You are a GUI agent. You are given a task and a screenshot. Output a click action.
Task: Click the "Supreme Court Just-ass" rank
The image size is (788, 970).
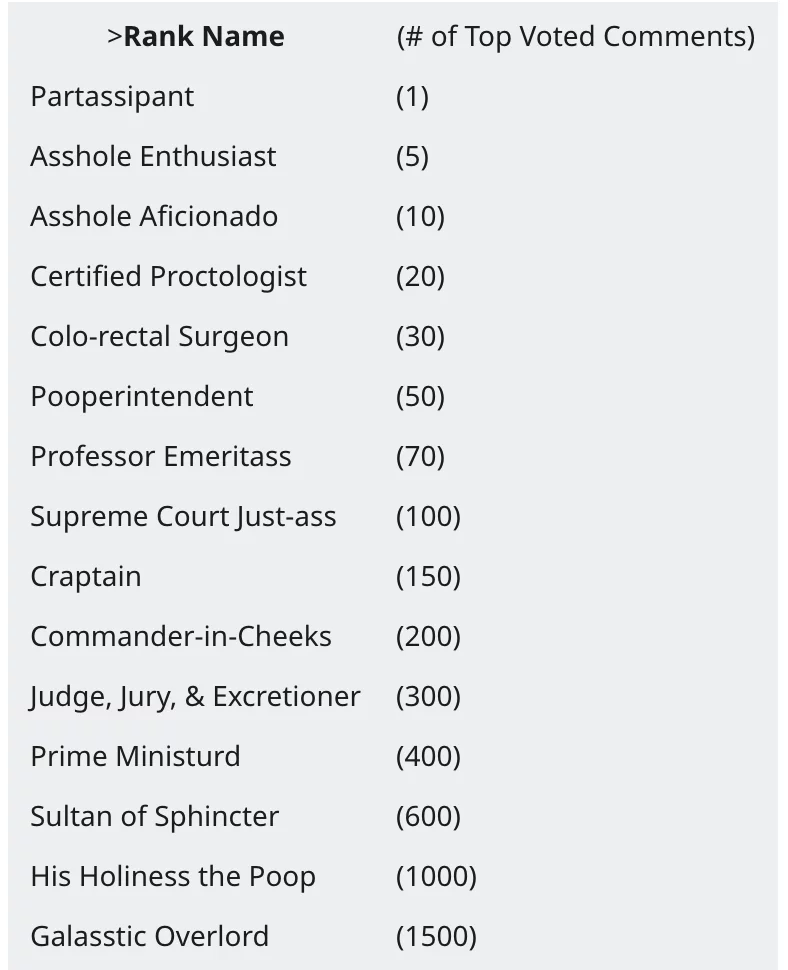(183, 517)
